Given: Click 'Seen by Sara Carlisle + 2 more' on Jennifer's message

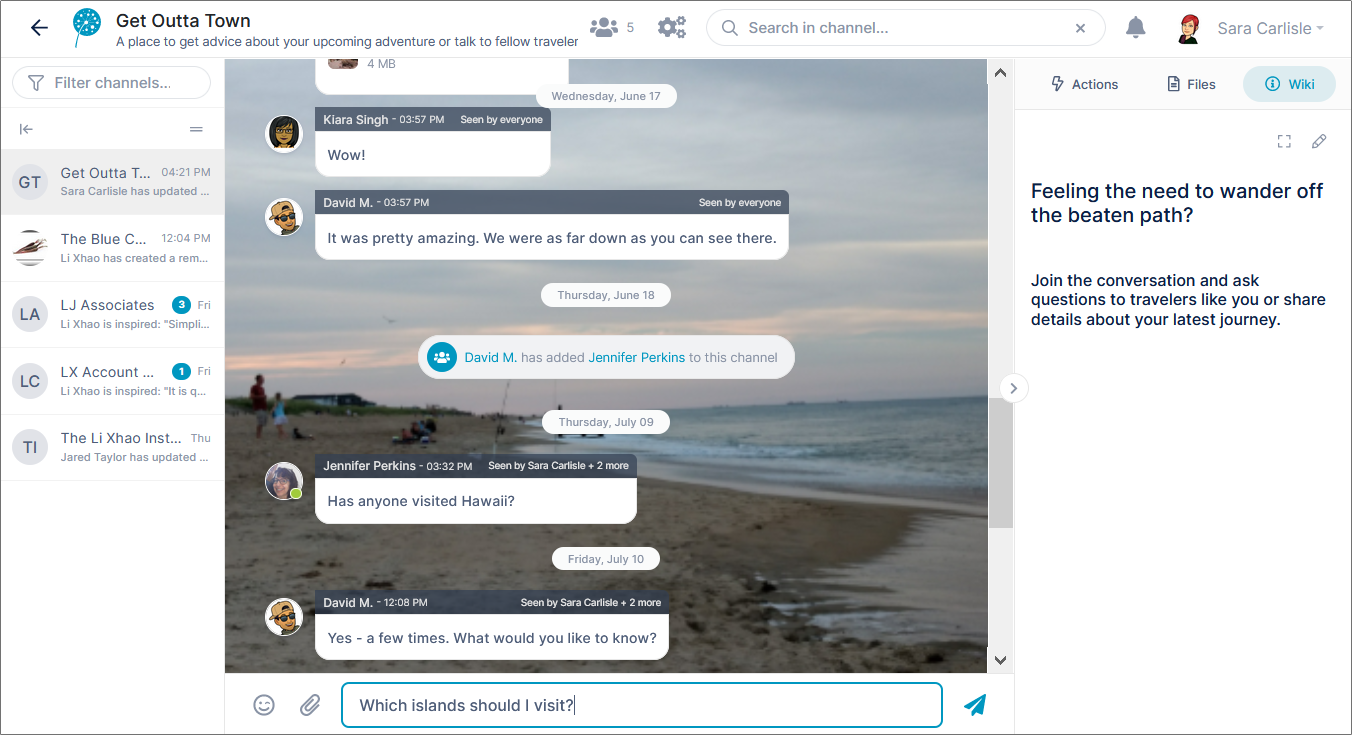Looking at the screenshot, I should pos(558,466).
